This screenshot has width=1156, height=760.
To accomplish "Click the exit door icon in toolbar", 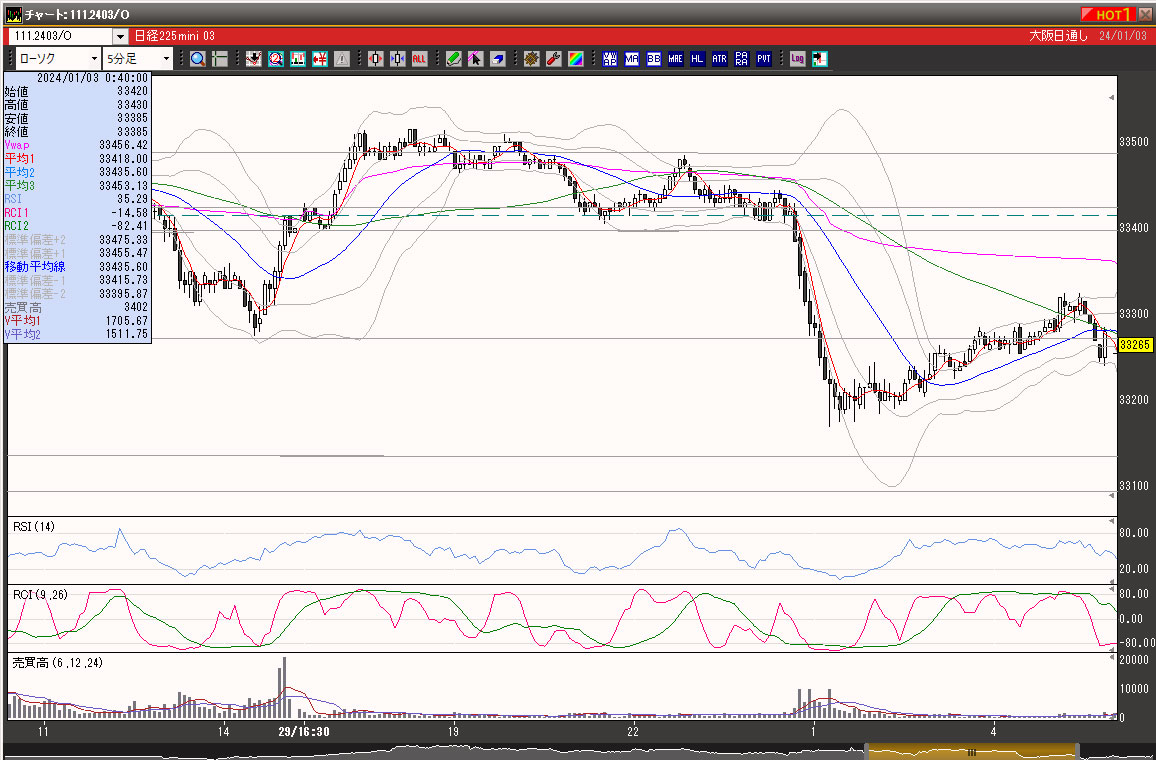I will (x=820, y=59).
